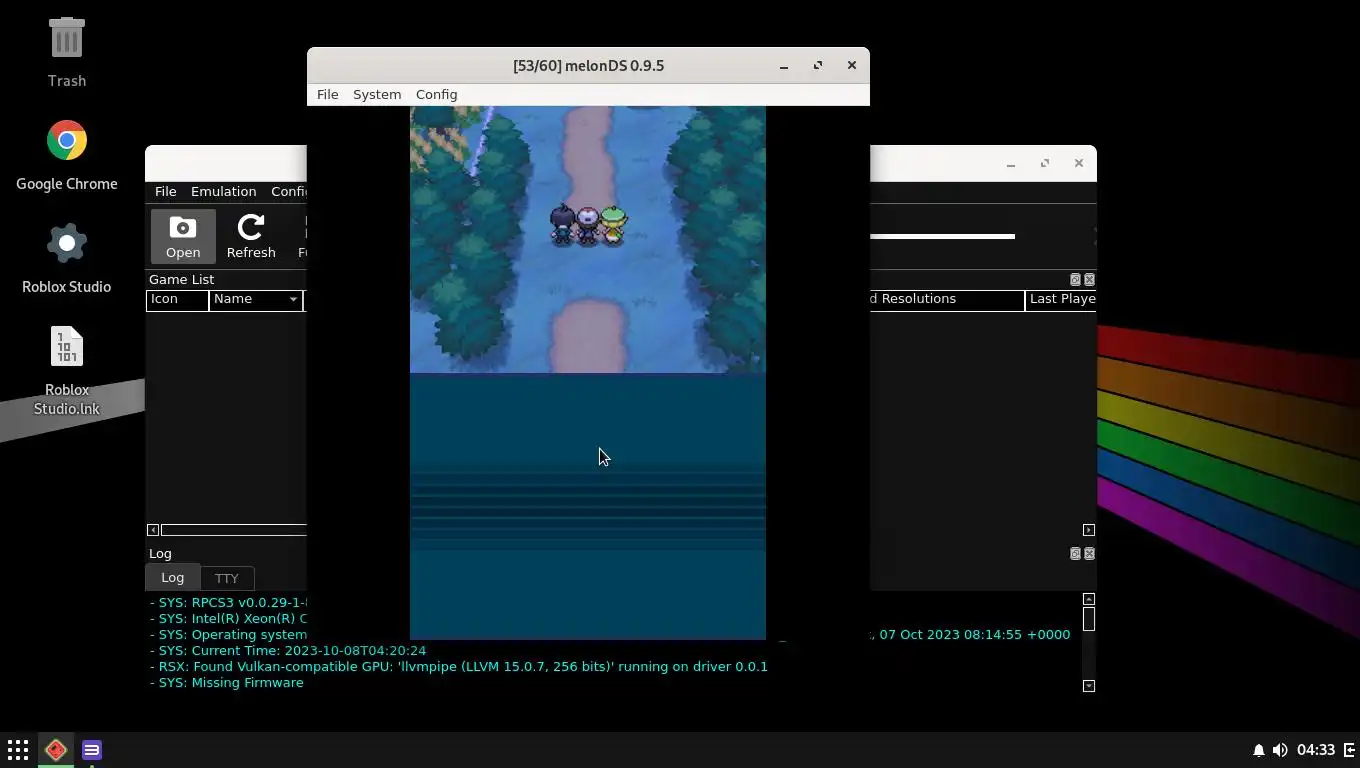Close the melonDS window
Image resolution: width=1360 pixels, height=768 pixels.
[x=852, y=66]
